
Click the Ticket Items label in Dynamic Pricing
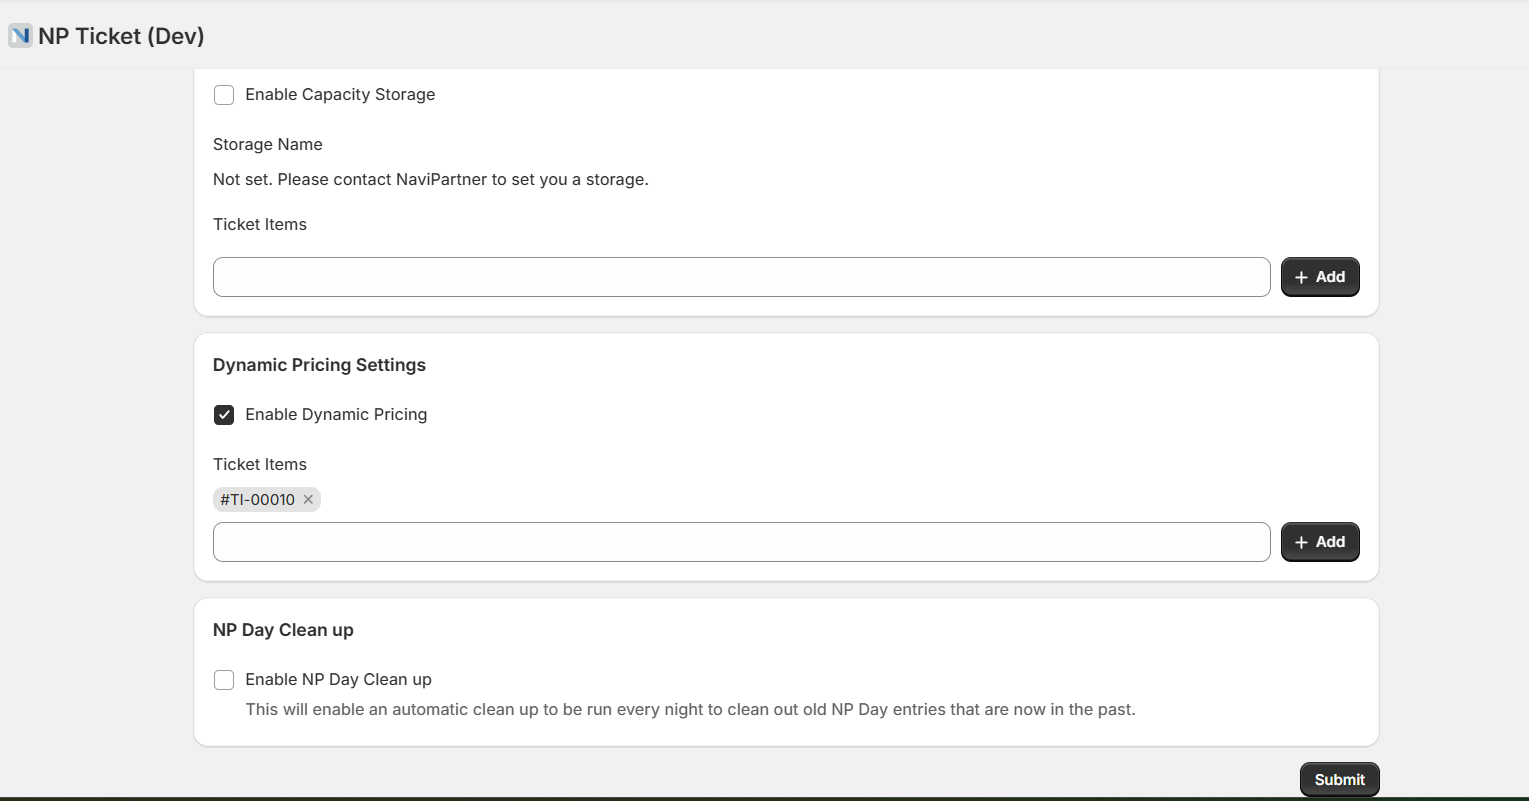[x=260, y=464]
